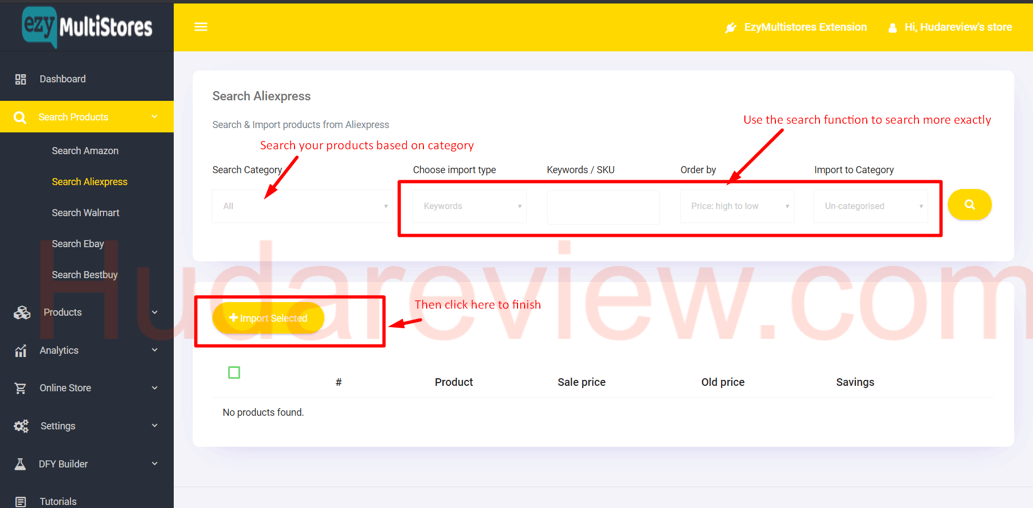This screenshot has width=1033, height=508.
Task: Click the Products boxes icon
Action: [x=22, y=312]
